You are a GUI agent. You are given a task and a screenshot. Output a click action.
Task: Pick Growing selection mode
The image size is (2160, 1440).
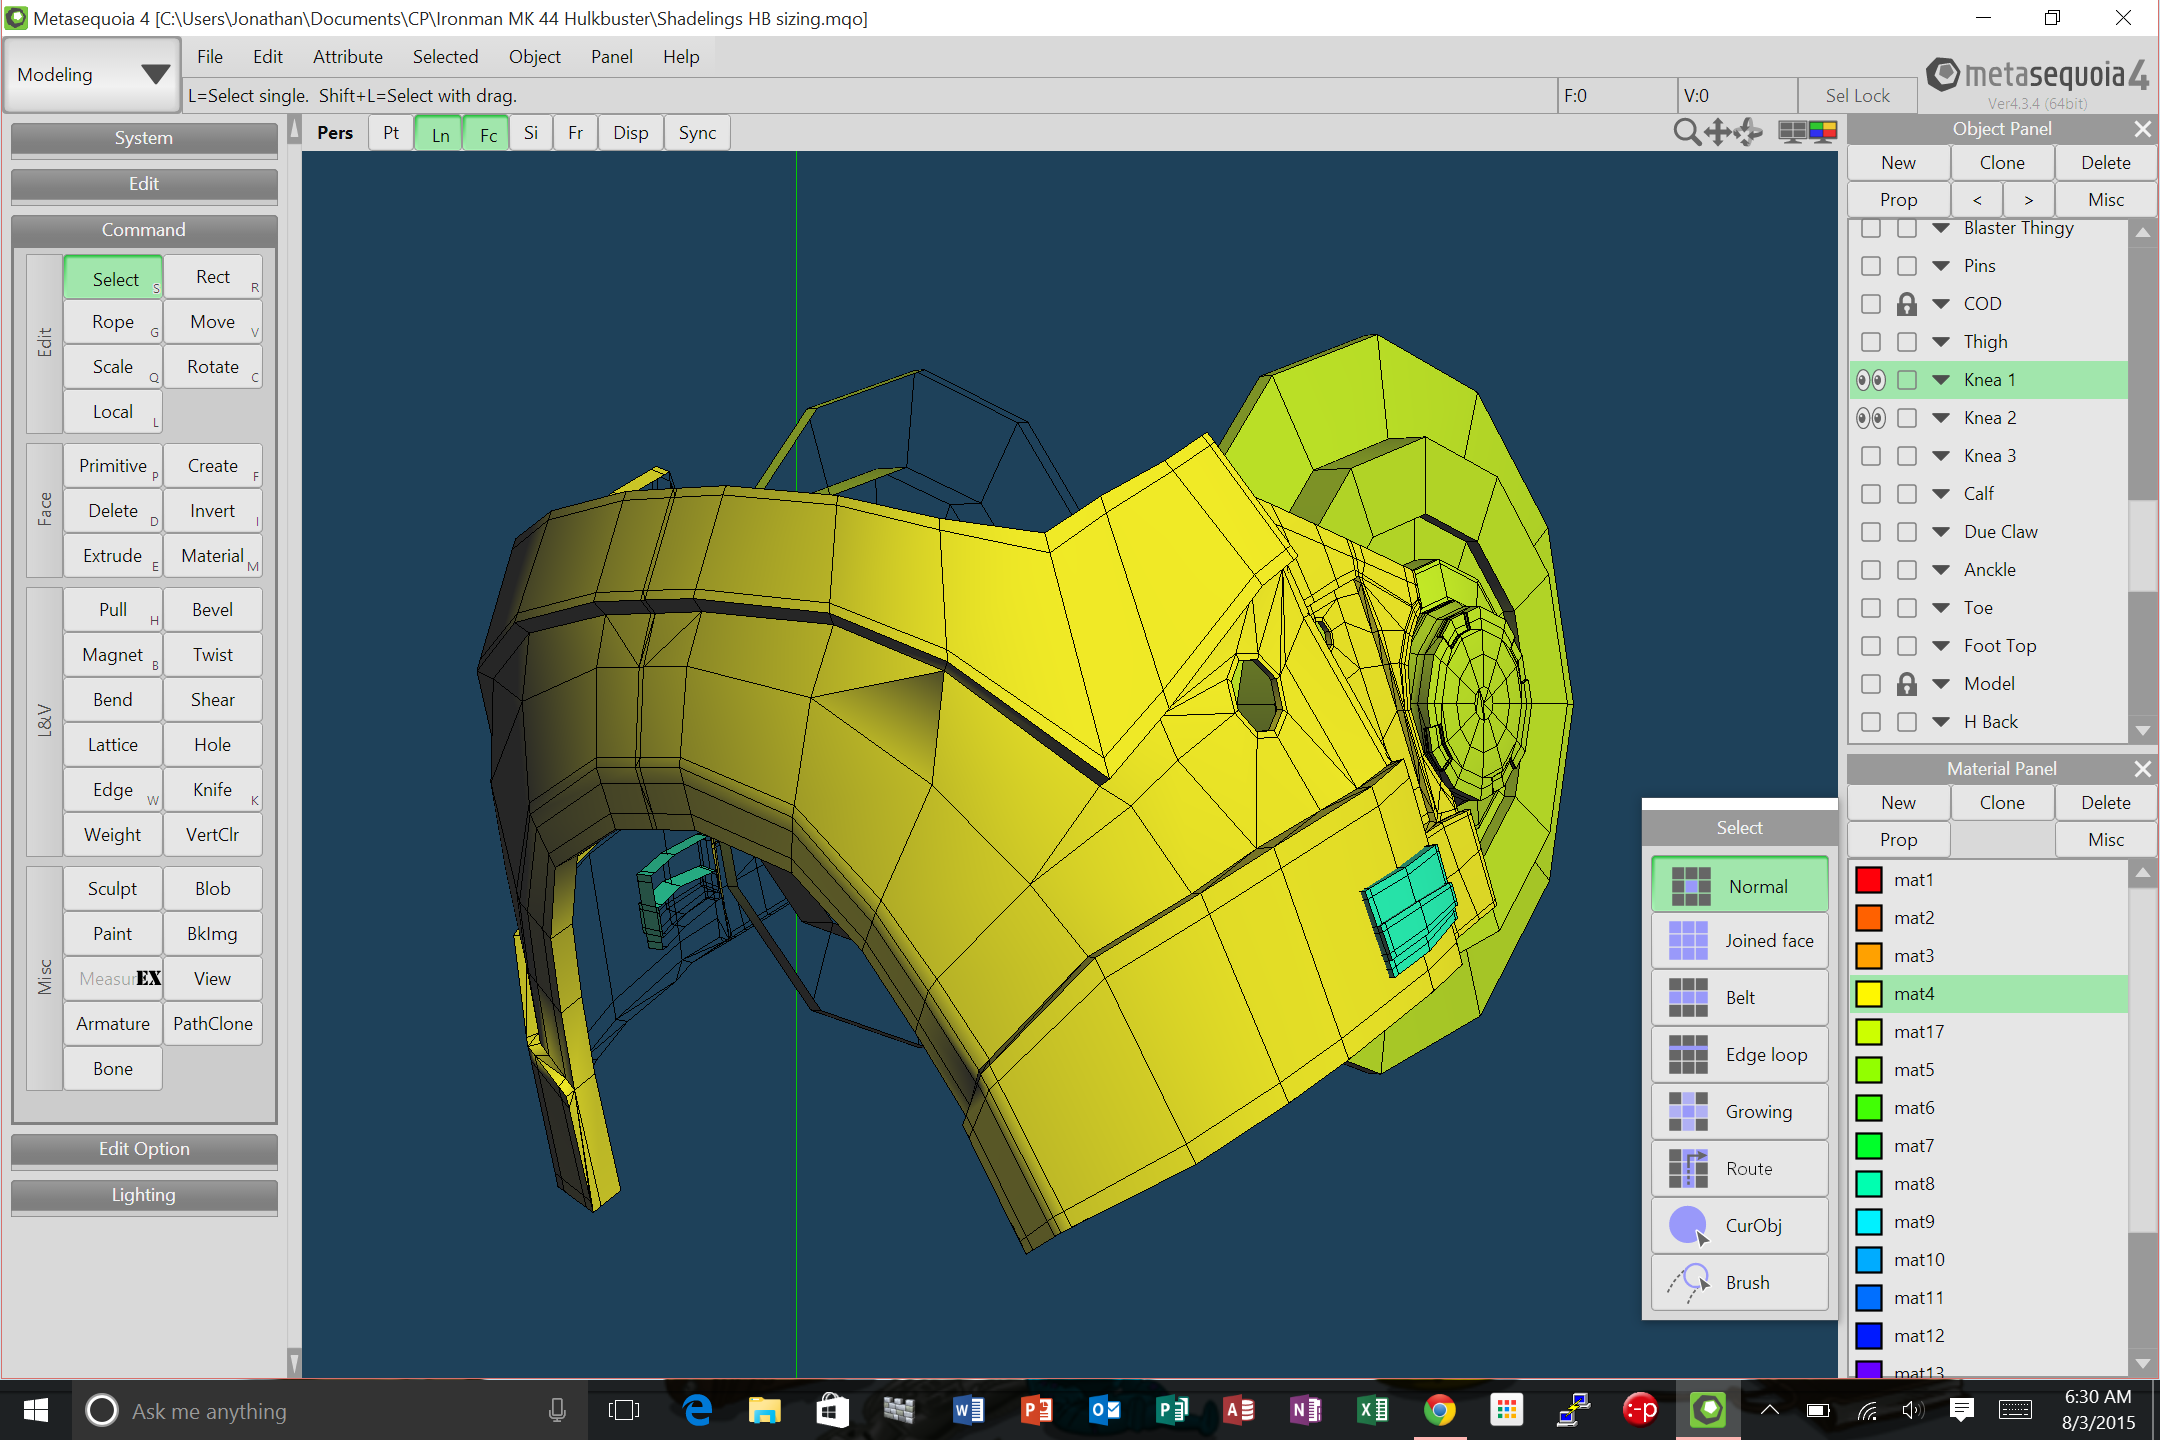point(1740,1111)
